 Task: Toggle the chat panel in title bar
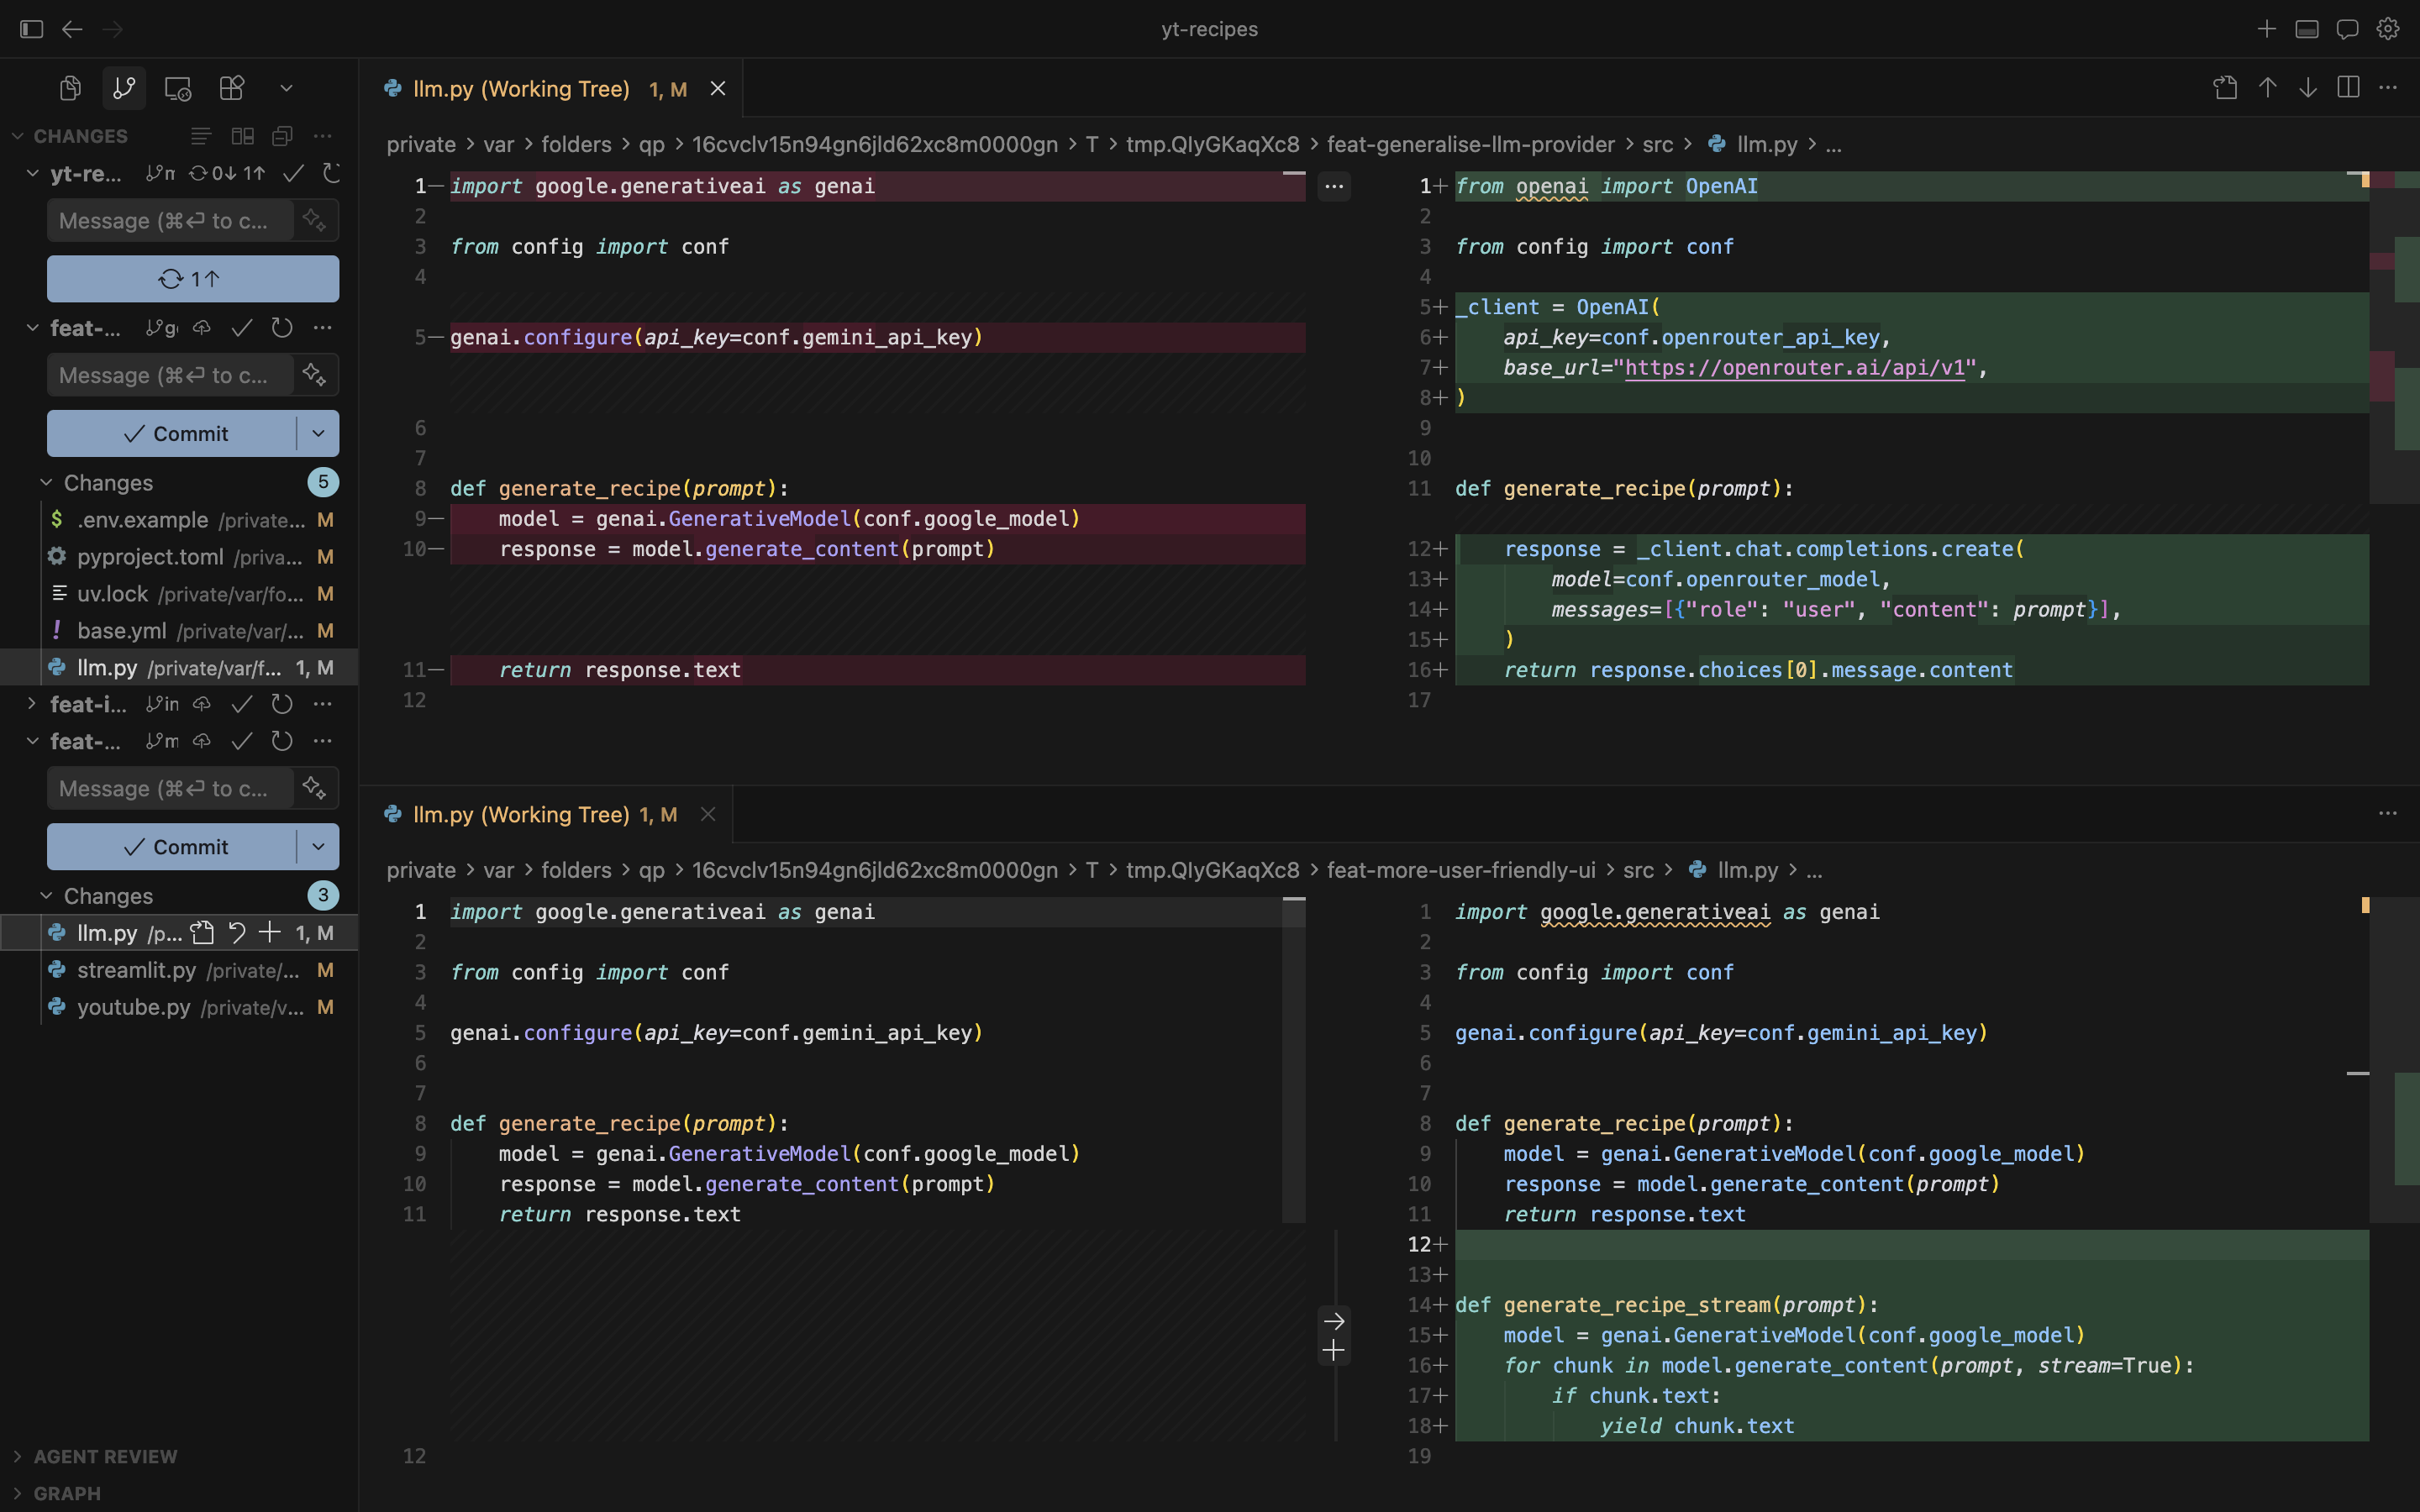(2347, 29)
